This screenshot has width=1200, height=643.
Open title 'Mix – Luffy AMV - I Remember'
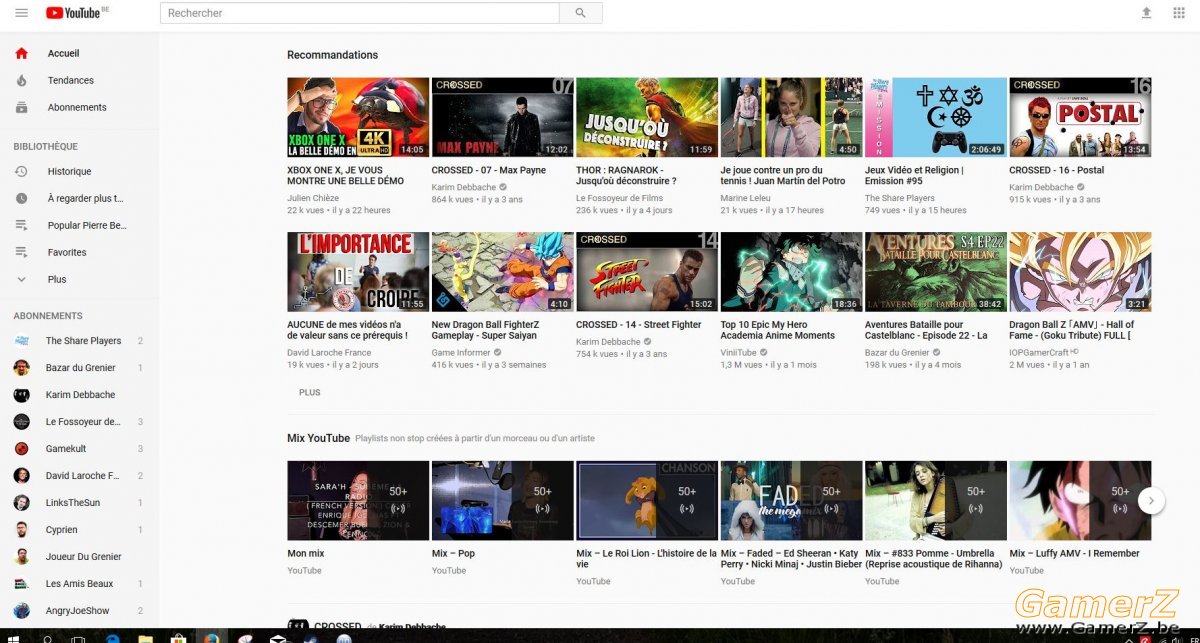pyautogui.click(x=1074, y=553)
